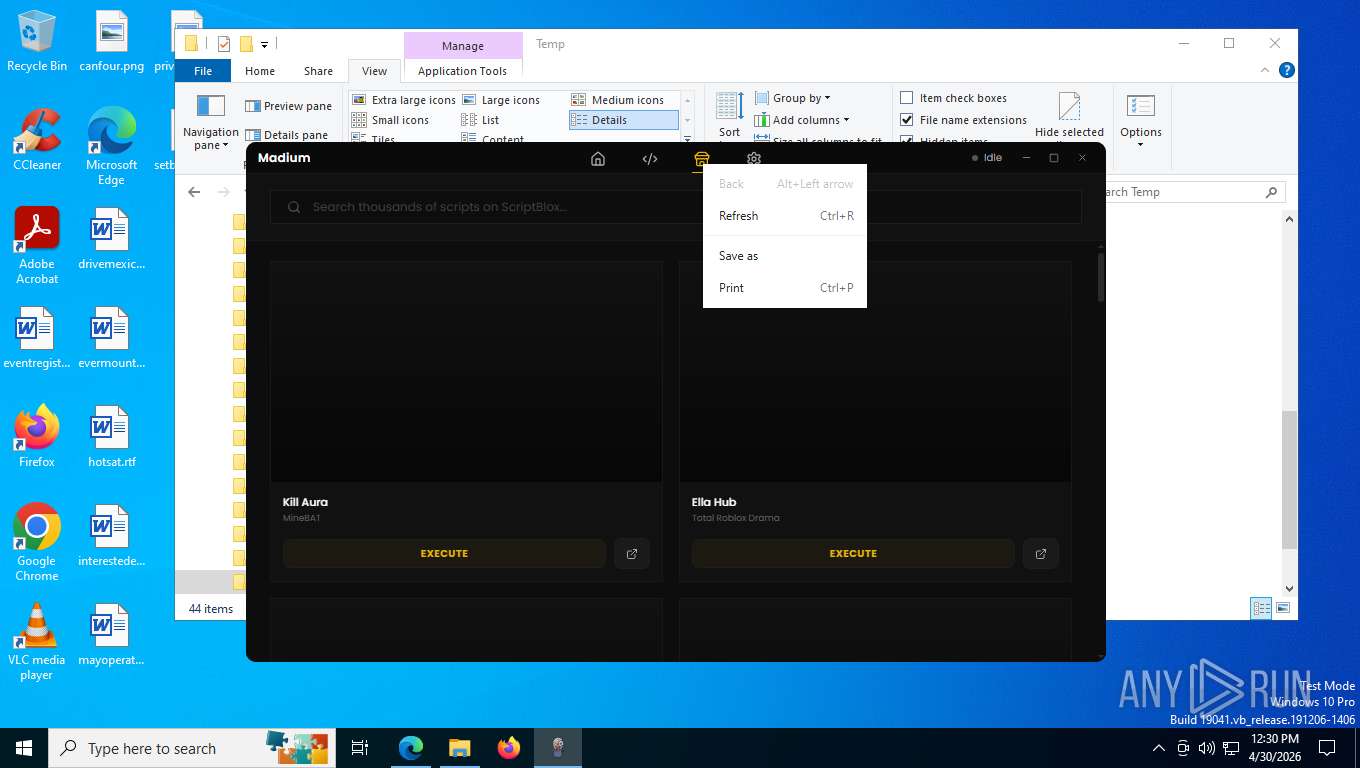
Task: Open Google Chrome desktop shortcut
Action: point(37,542)
